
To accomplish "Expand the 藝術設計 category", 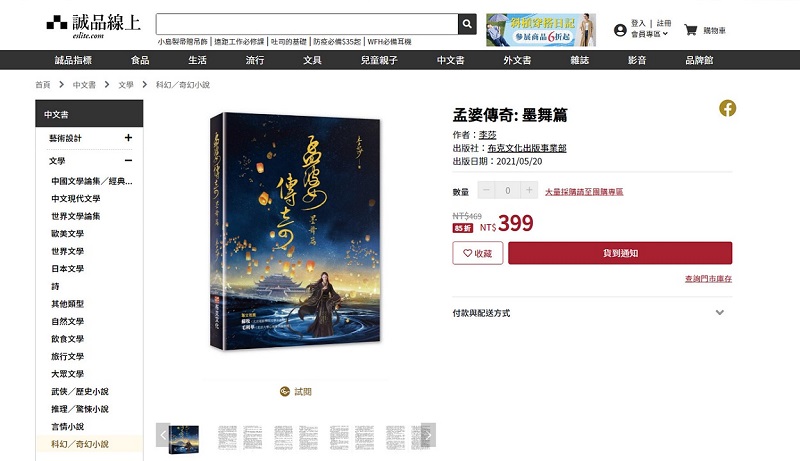I will [x=128, y=138].
